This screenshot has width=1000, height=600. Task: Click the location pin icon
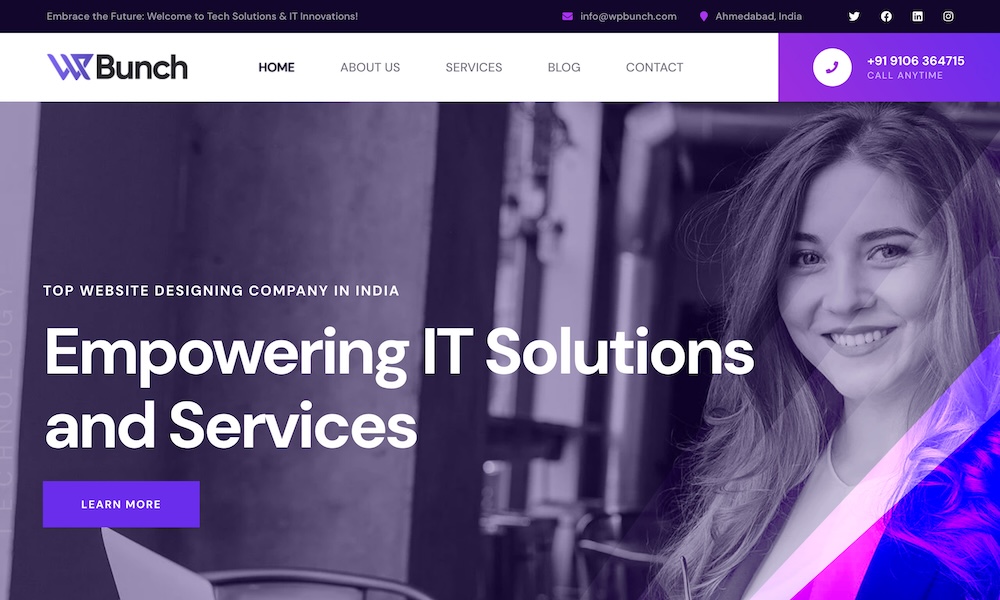703,17
